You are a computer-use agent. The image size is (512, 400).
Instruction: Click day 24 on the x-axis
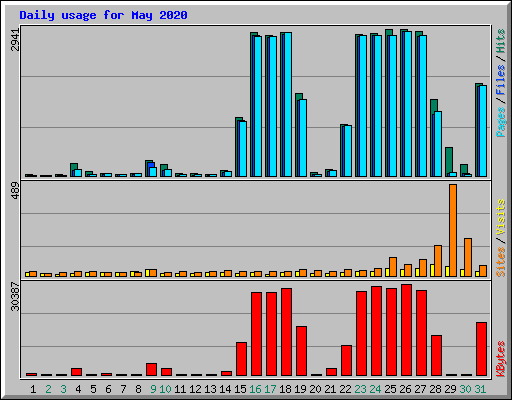click(375, 389)
